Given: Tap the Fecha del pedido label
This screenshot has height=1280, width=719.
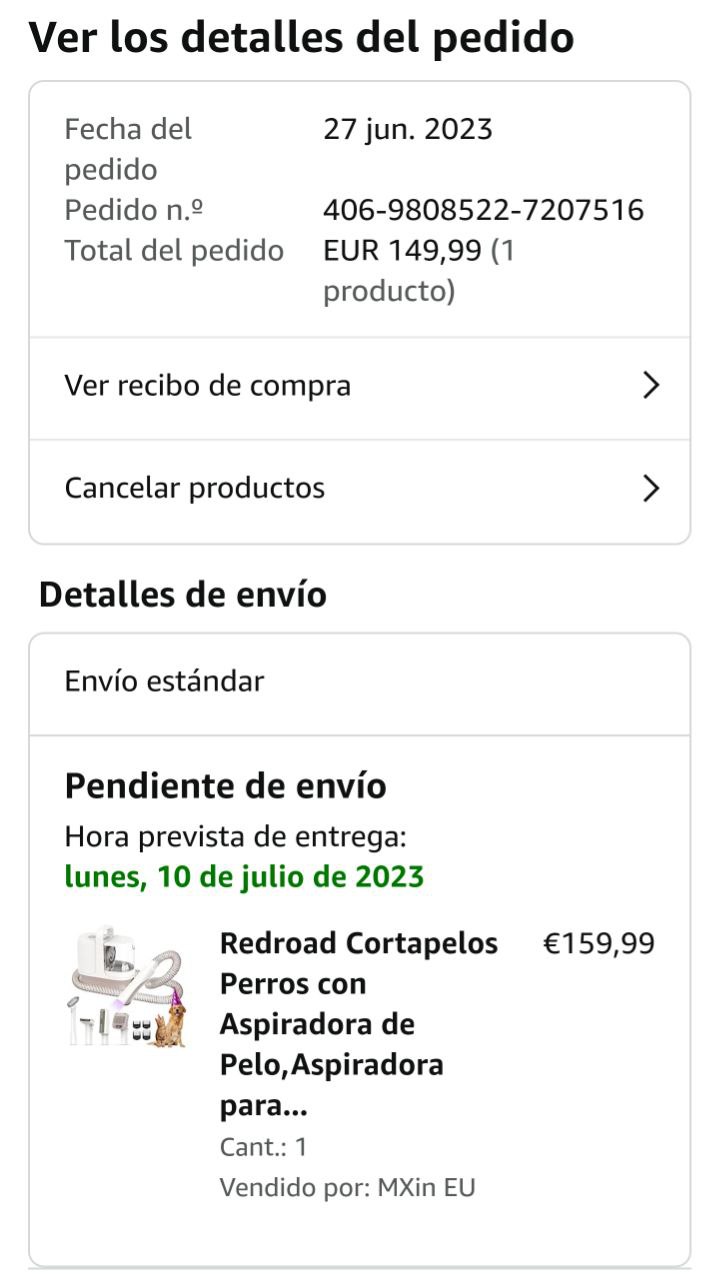Looking at the screenshot, I should [128, 149].
